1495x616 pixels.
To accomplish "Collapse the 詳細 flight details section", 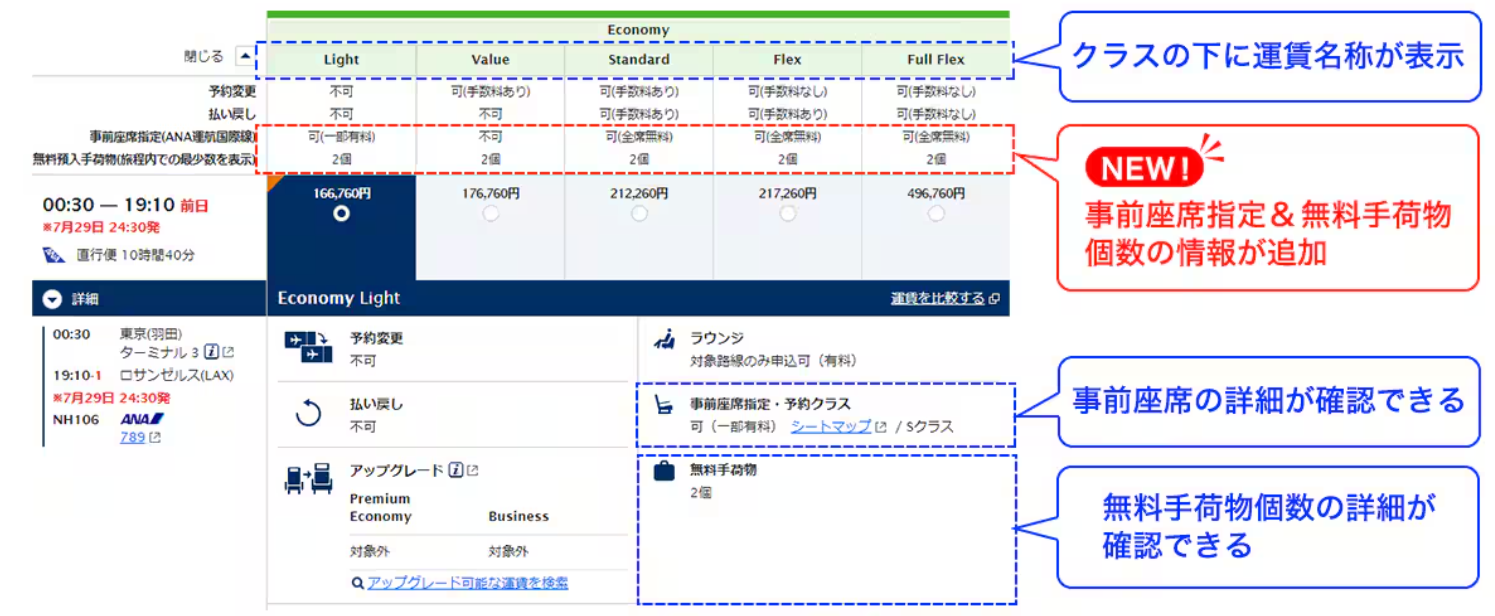I will 52,298.
